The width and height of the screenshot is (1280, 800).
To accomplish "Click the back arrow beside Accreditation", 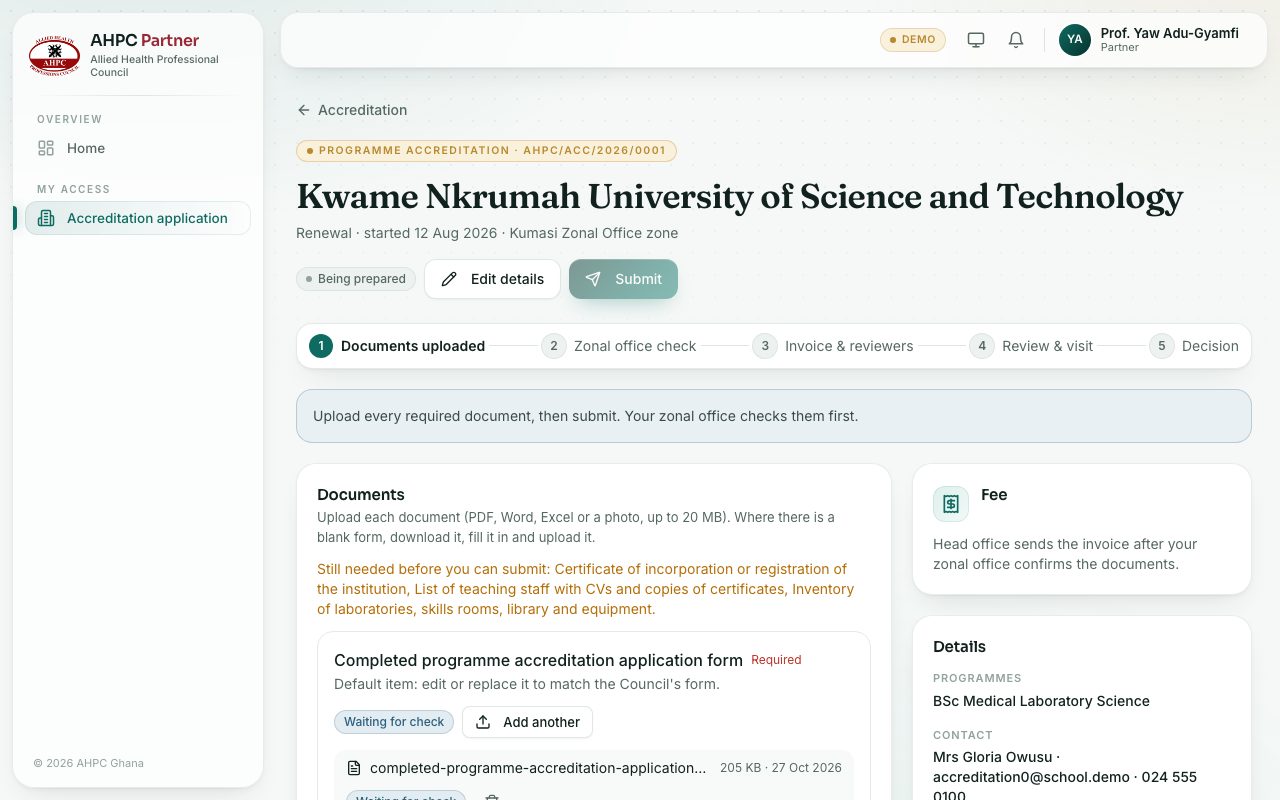I will pyautogui.click(x=304, y=110).
